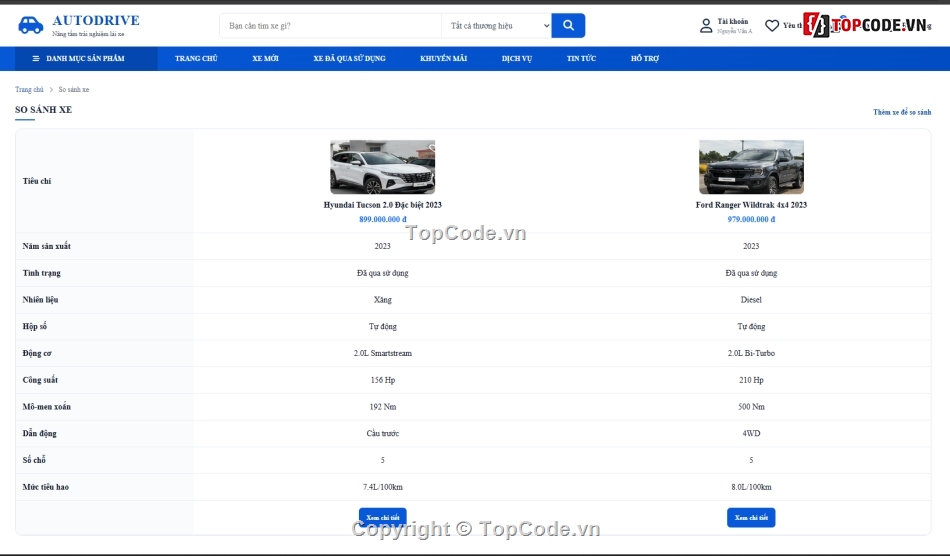Click the 'Động cơ' row label

point(37,353)
